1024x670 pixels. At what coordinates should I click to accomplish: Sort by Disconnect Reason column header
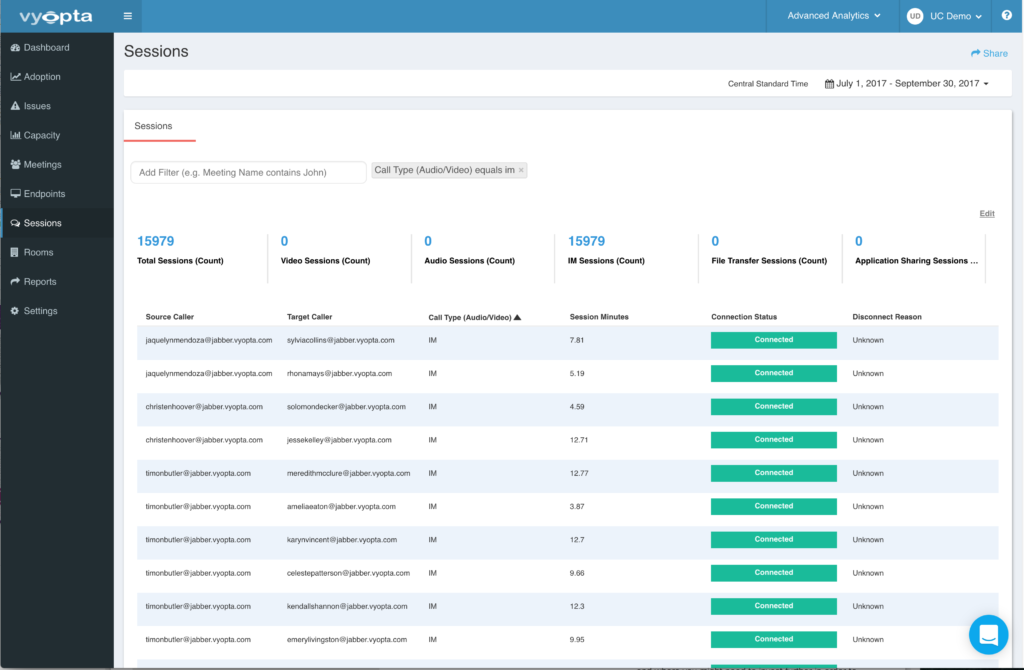coord(887,317)
